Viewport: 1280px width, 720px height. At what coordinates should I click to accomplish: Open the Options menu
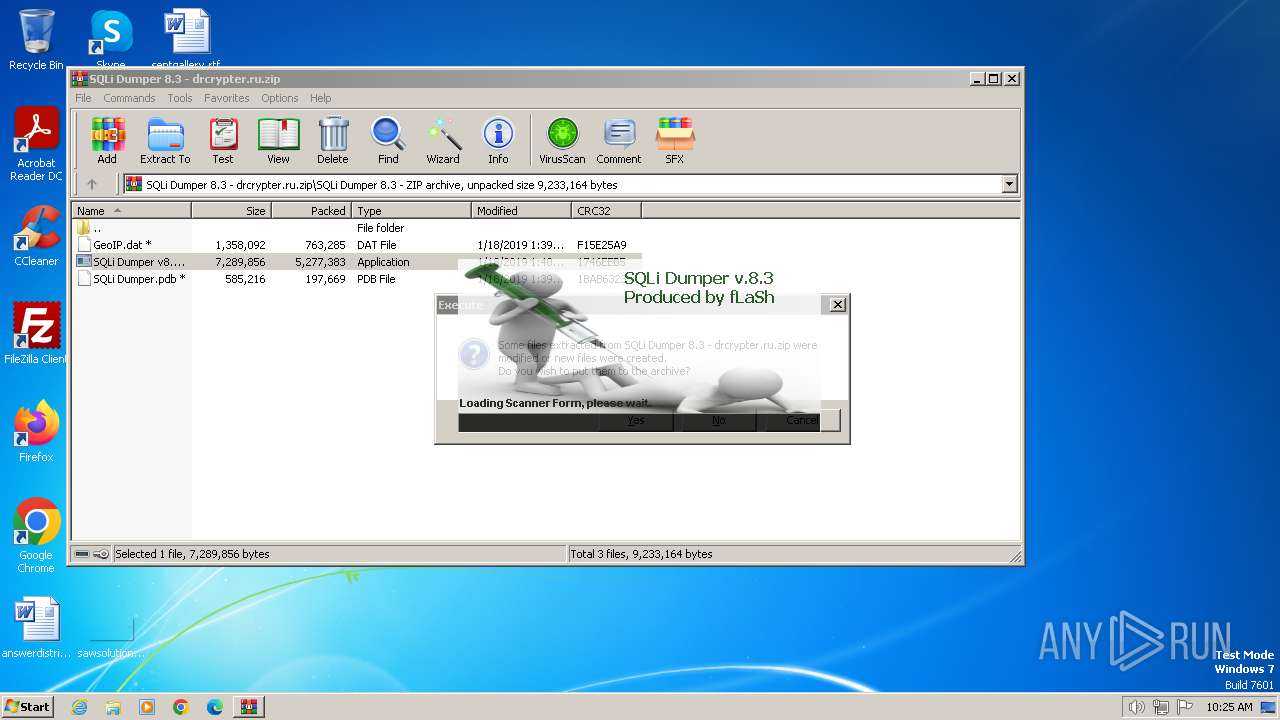click(280, 98)
